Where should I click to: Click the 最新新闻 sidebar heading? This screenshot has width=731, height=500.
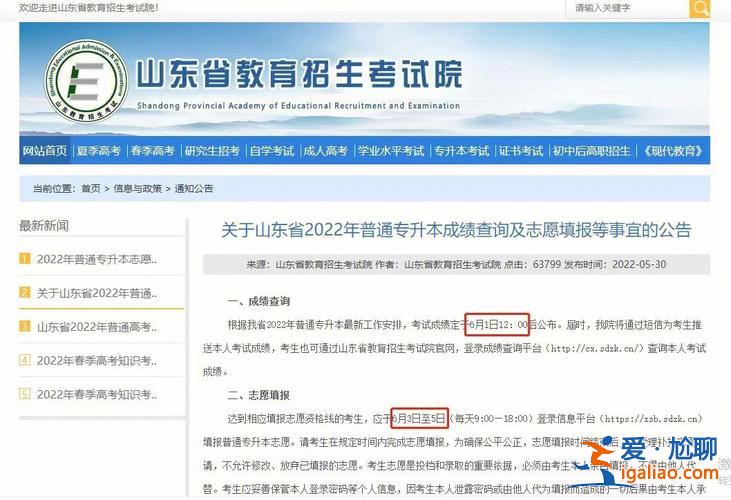pyautogui.click(x=44, y=226)
